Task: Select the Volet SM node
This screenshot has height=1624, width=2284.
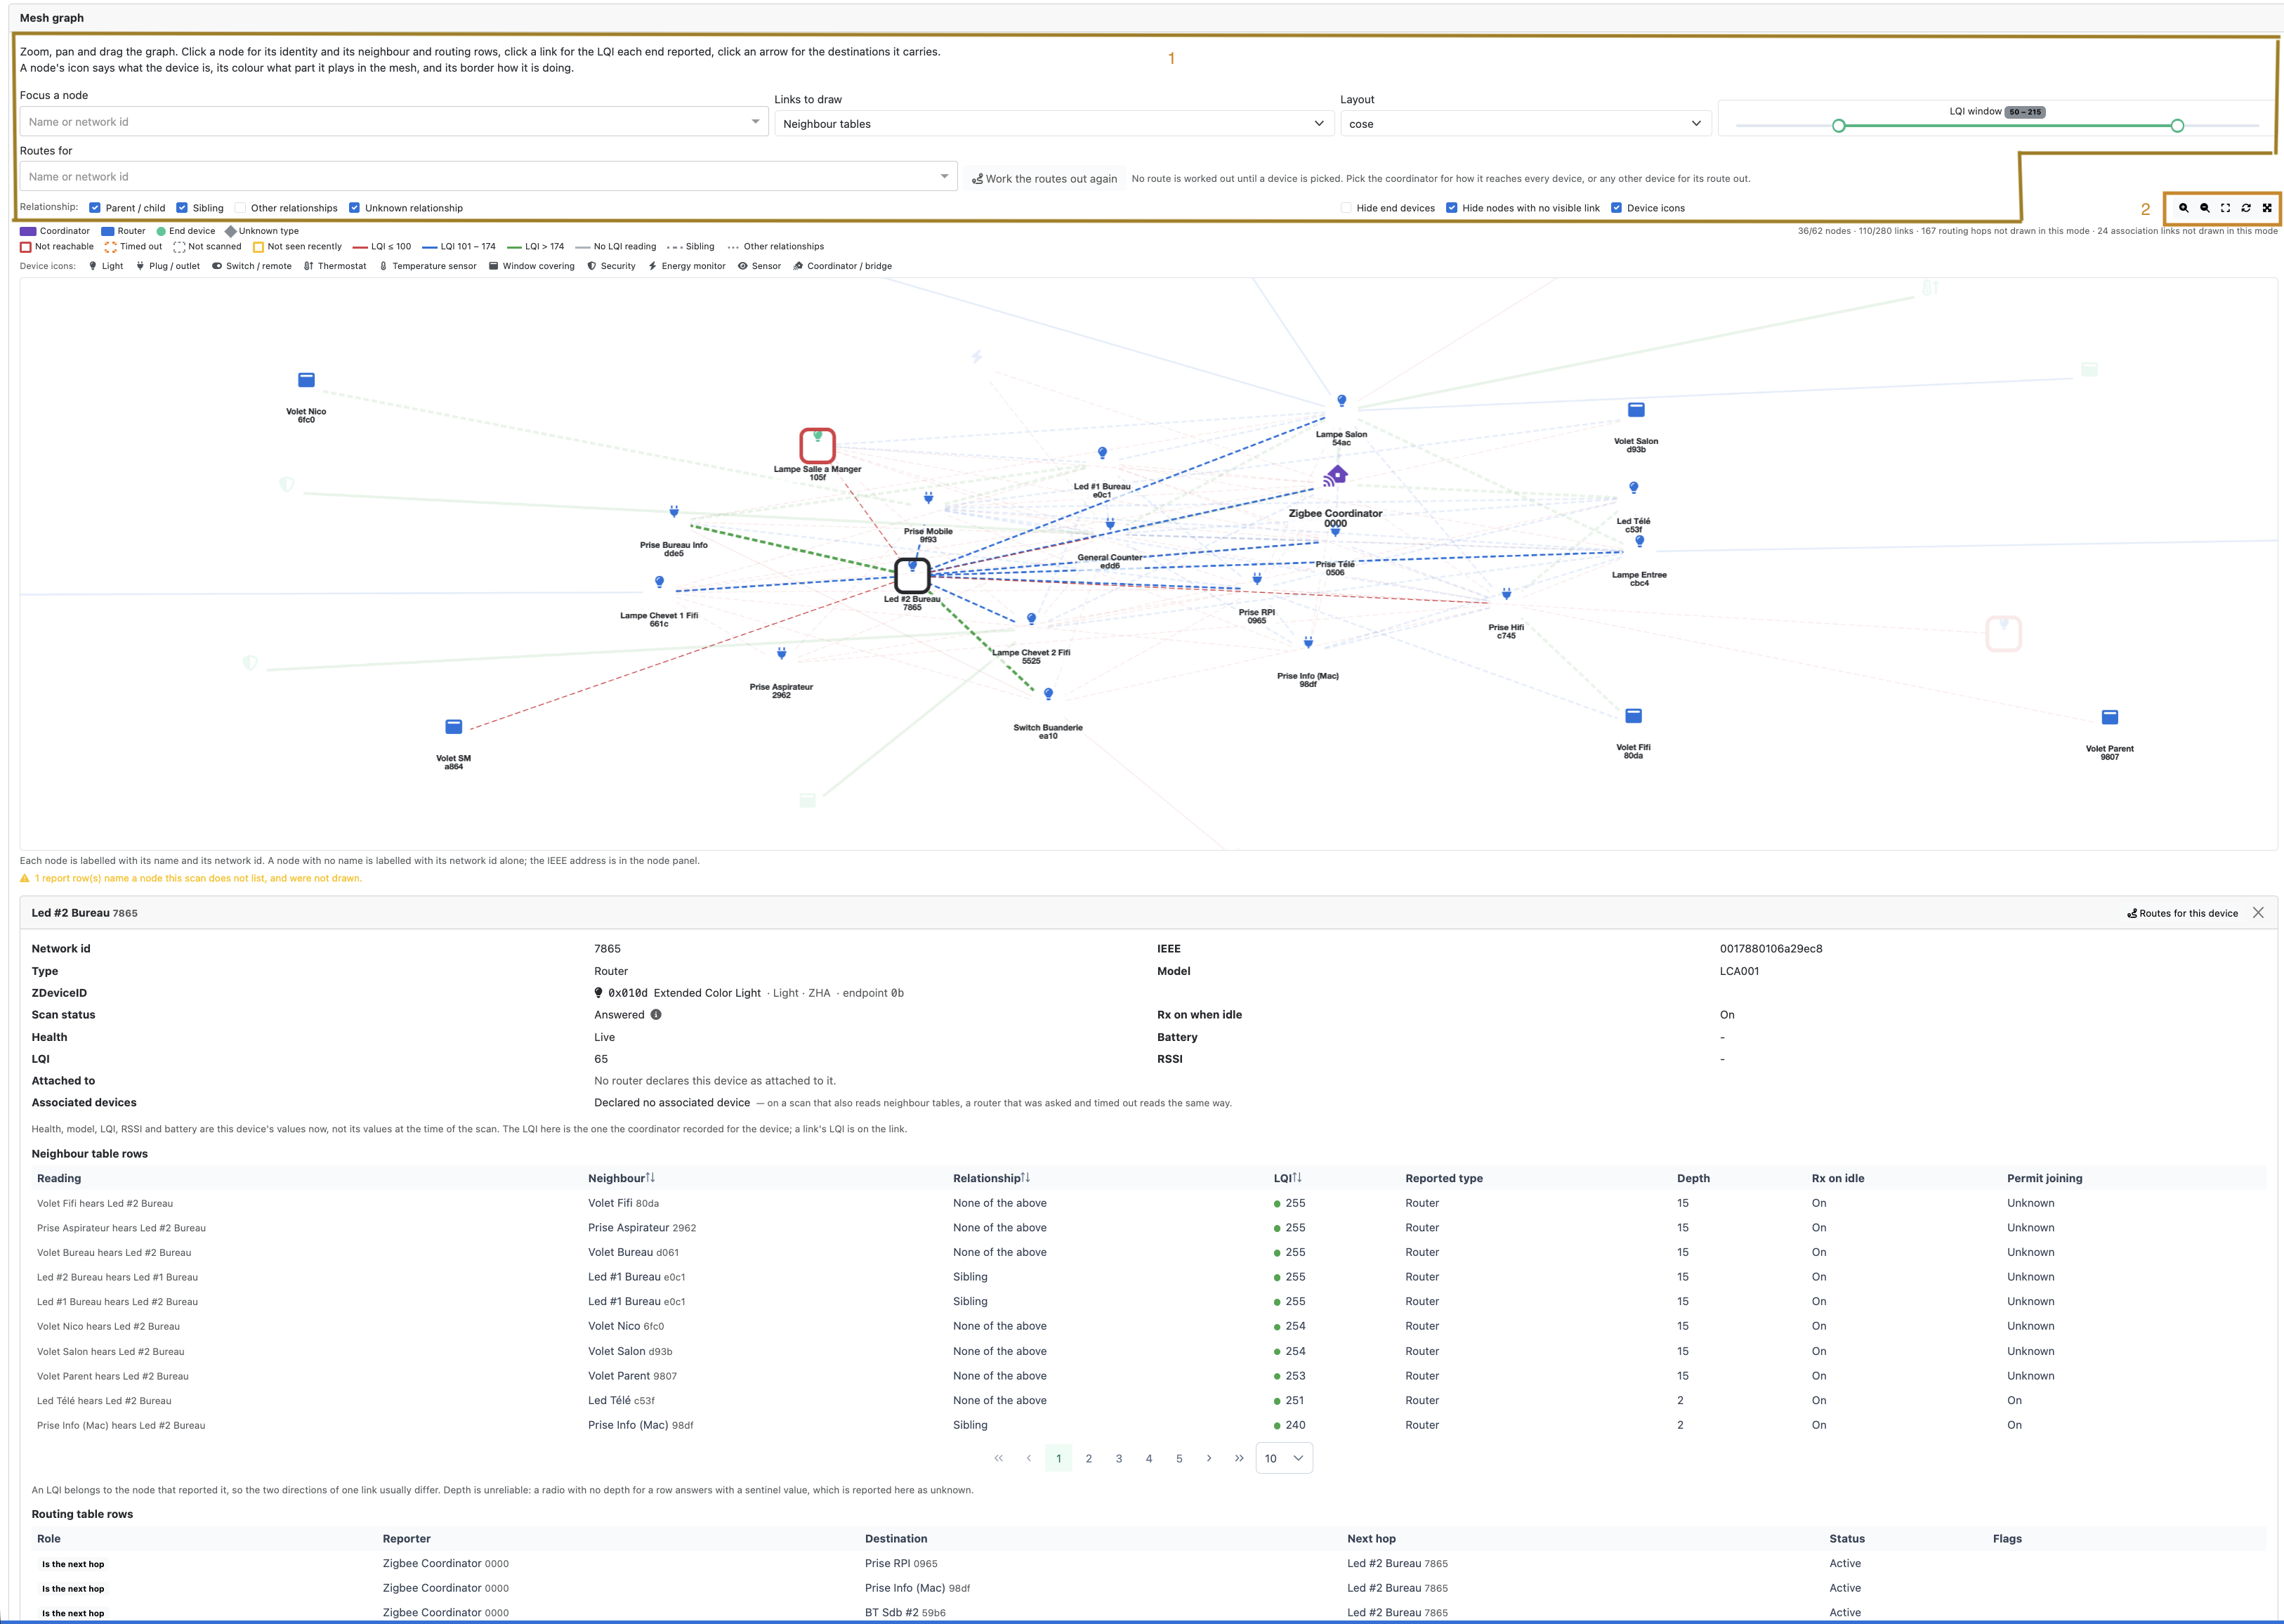Action: pyautogui.click(x=453, y=727)
